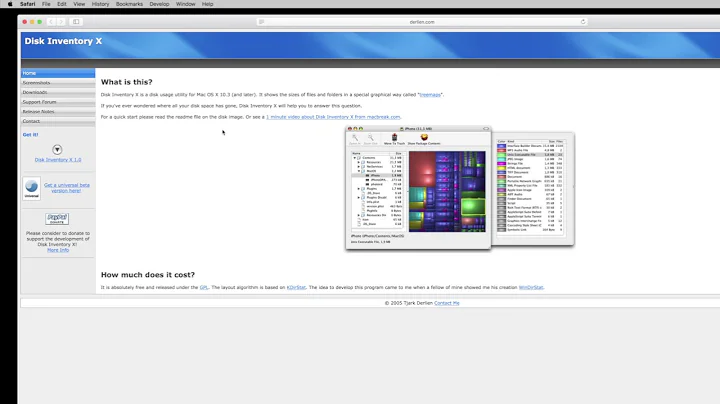
Task: Open the GPL link
Action: pos(204,287)
